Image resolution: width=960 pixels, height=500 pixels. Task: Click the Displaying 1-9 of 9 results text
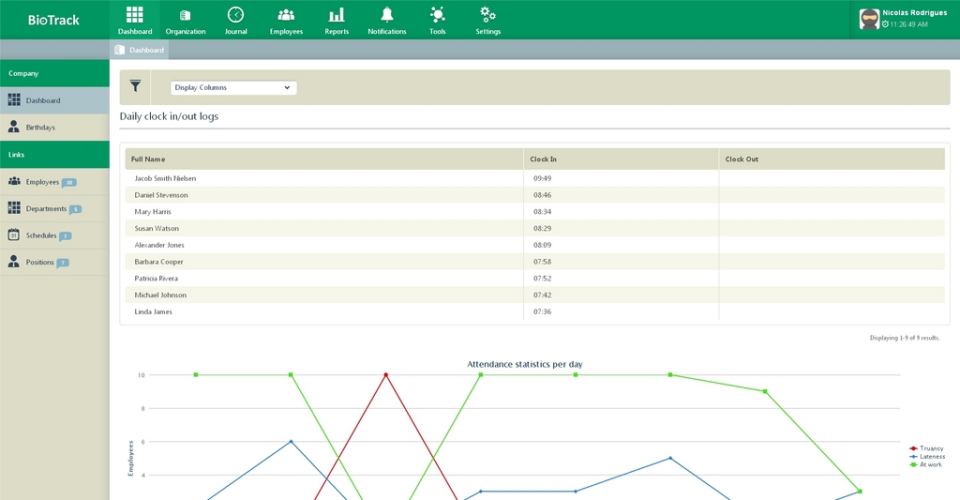click(904, 338)
